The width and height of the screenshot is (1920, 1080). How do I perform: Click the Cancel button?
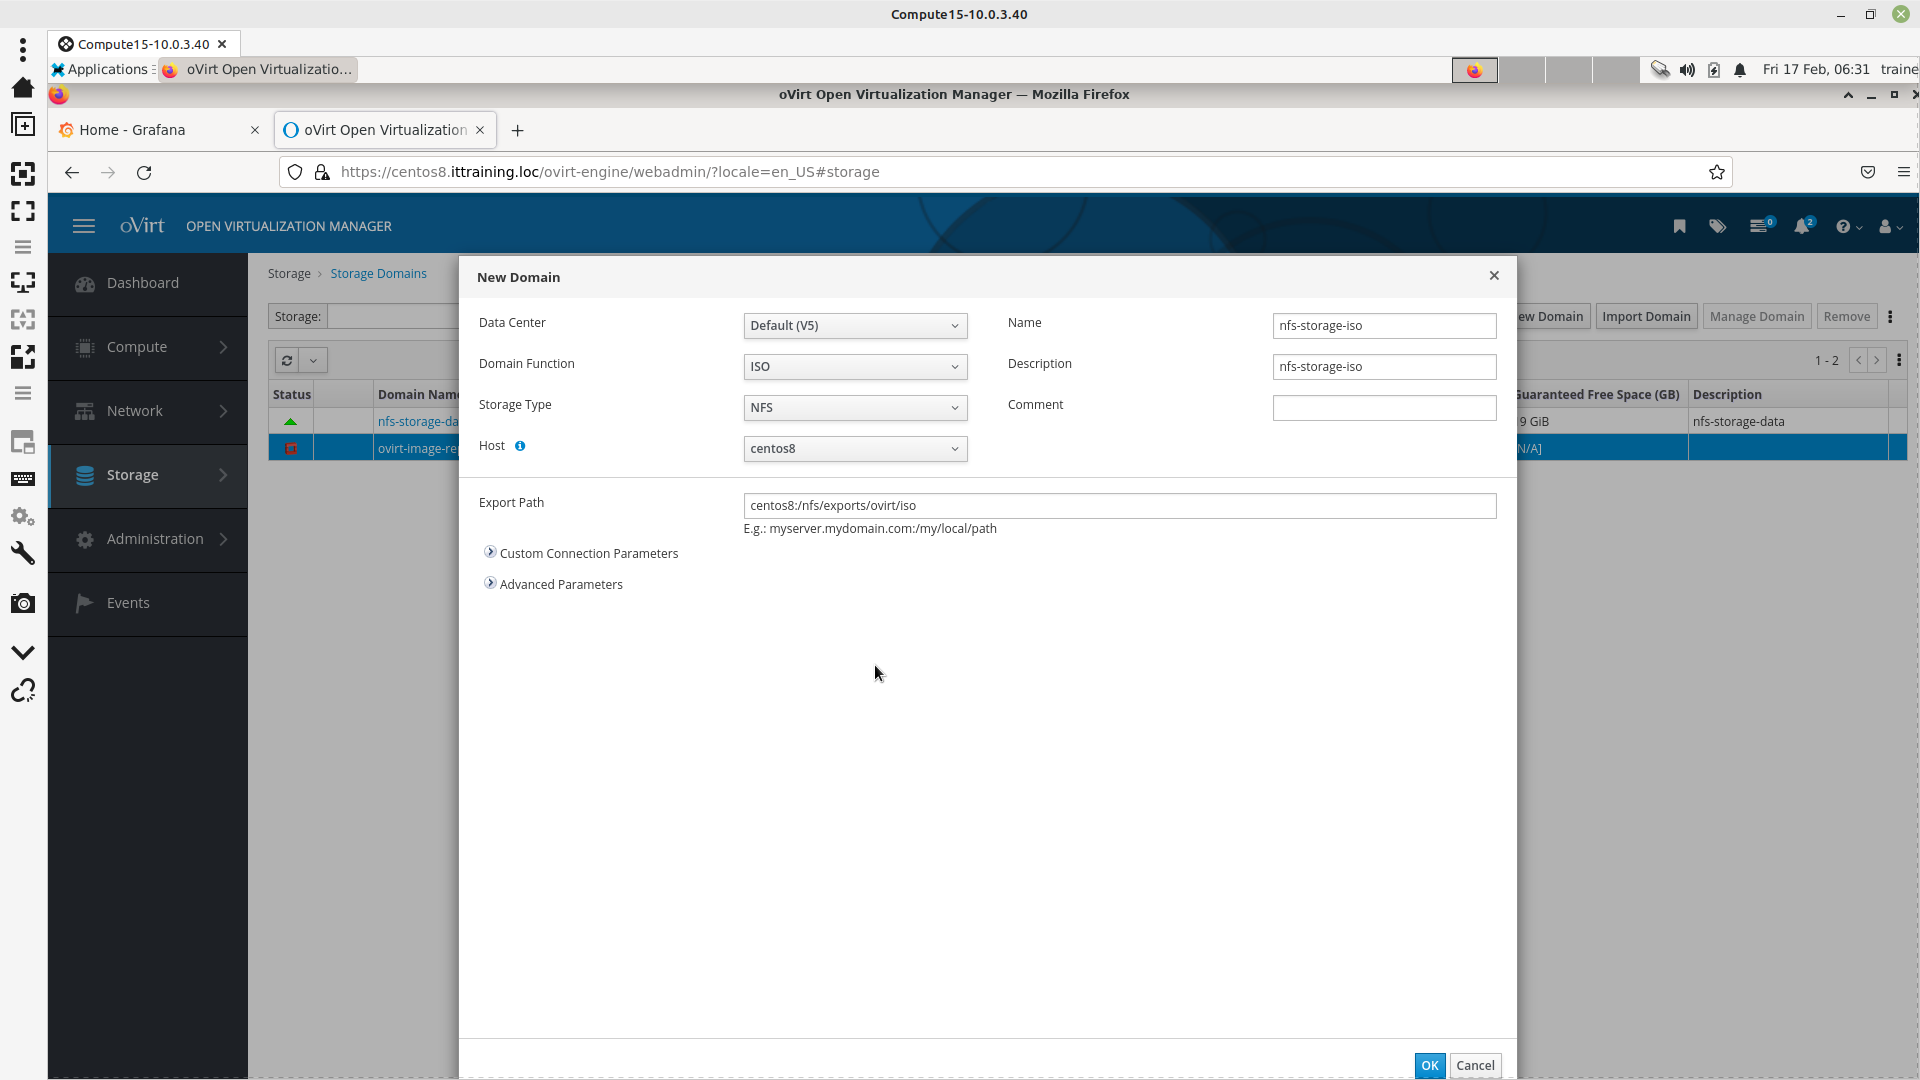point(1475,1065)
